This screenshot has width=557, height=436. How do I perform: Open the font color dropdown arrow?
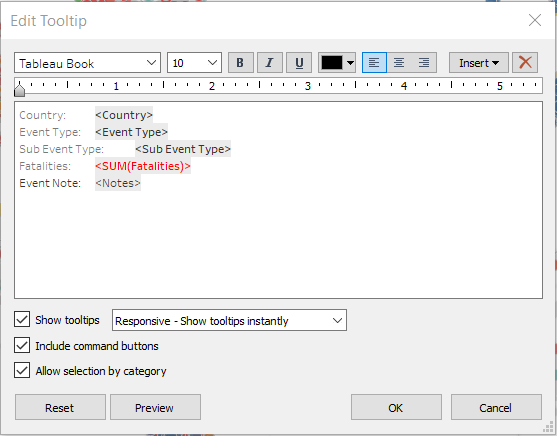point(350,63)
